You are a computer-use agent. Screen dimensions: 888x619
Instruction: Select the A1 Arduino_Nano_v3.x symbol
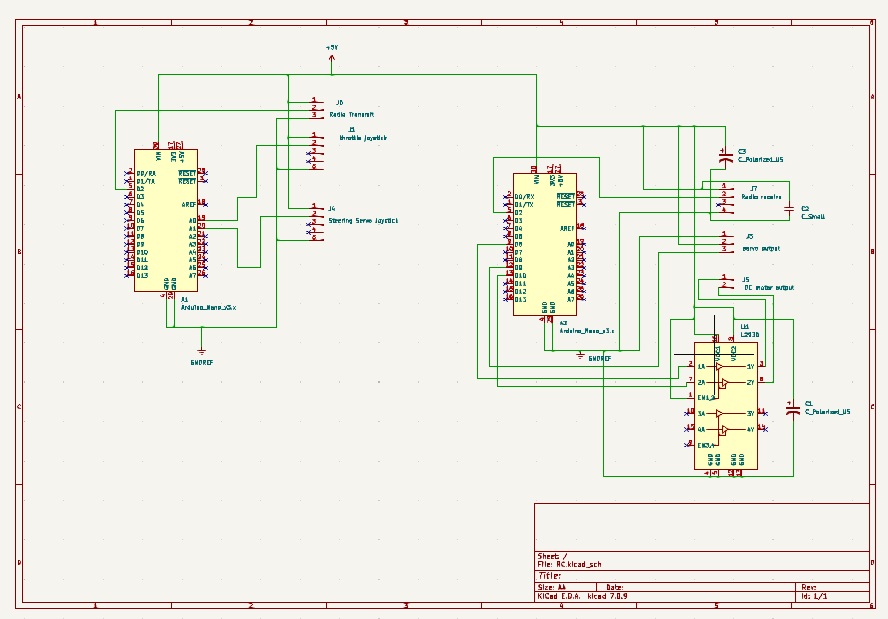[165, 220]
